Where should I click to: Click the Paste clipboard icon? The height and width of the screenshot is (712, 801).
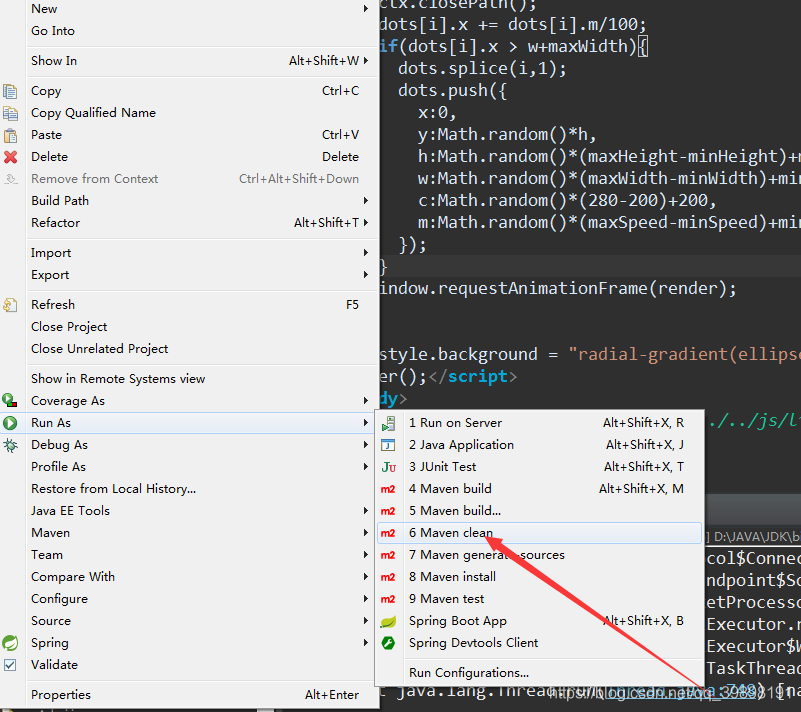pyautogui.click(x=10, y=135)
